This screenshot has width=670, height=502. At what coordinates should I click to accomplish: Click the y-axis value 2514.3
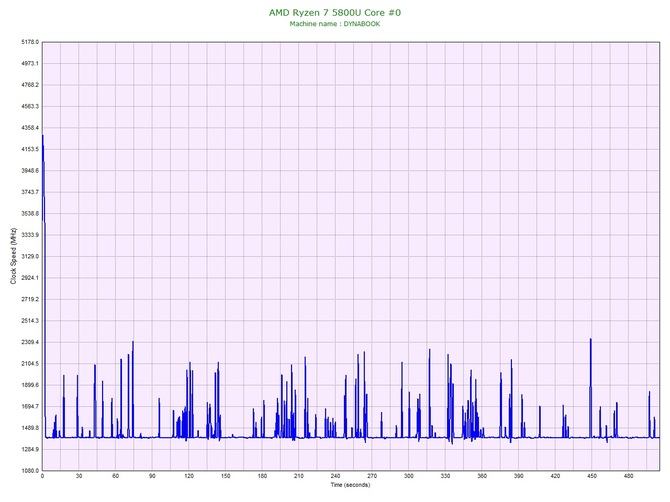pyautogui.click(x=30, y=320)
